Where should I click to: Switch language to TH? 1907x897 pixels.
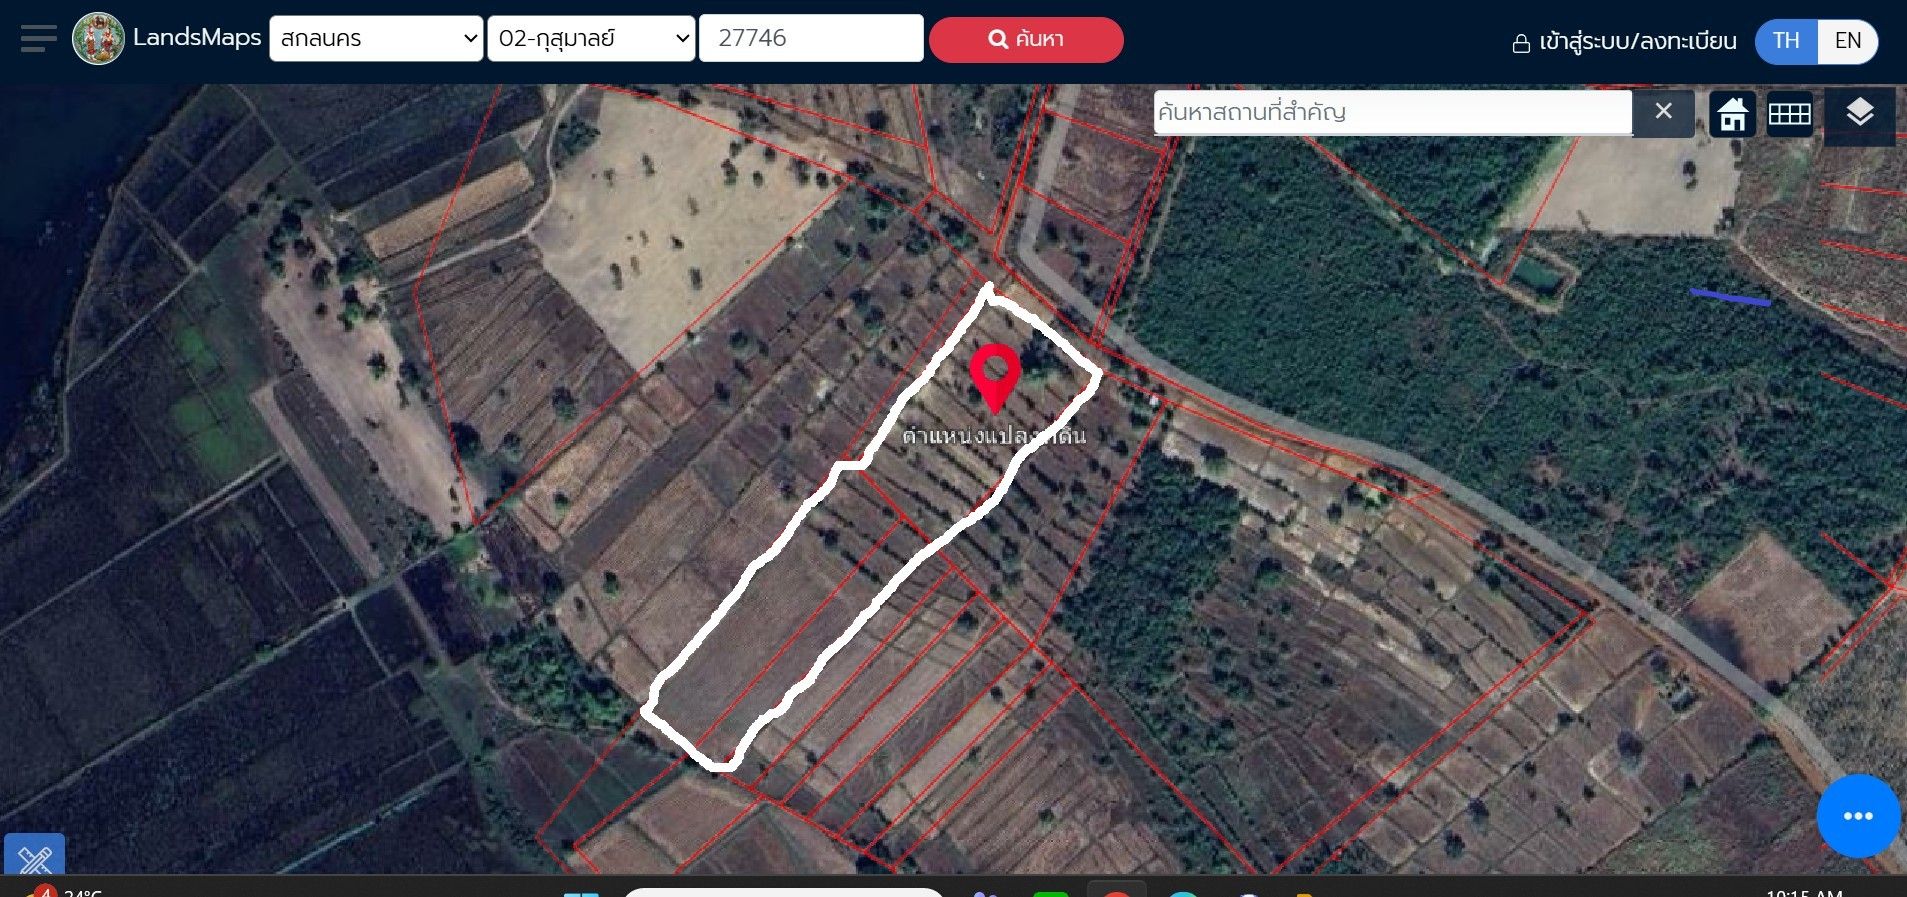1786,41
